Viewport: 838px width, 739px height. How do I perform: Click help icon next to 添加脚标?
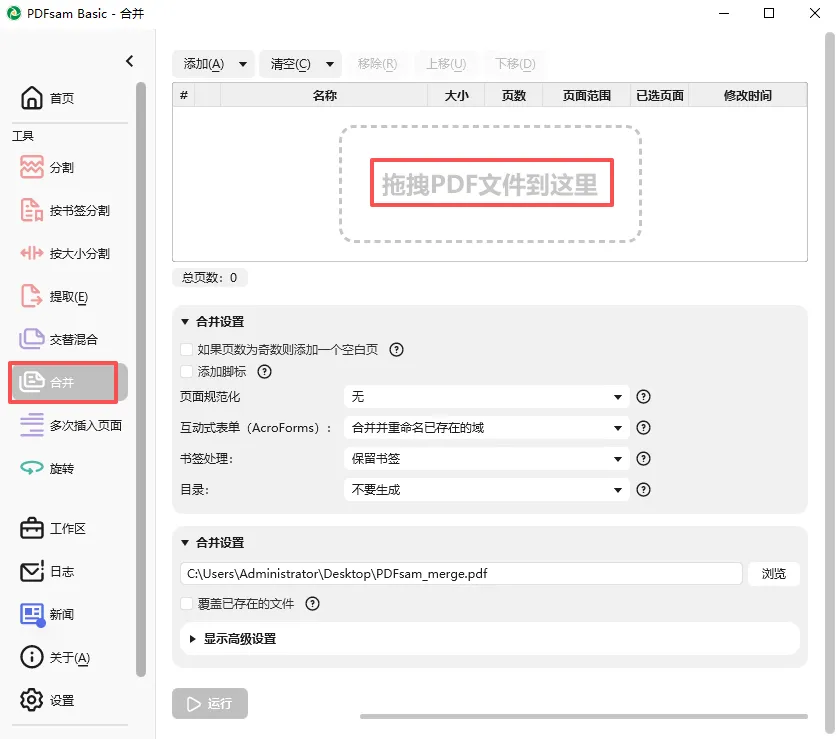point(264,371)
